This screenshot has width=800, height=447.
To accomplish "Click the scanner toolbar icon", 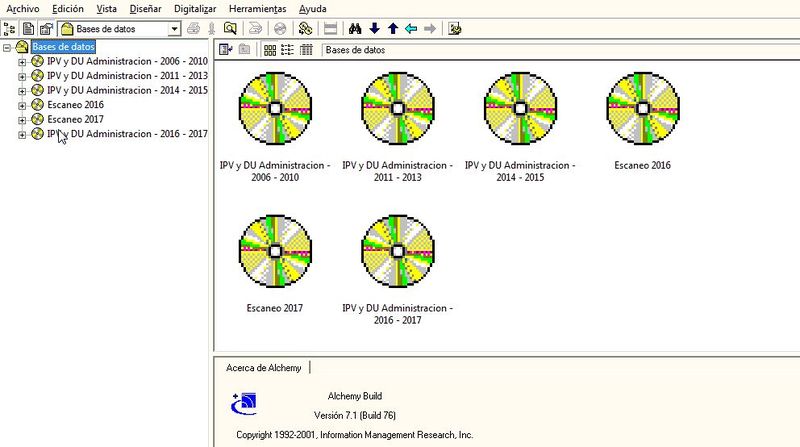I will point(255,29).
